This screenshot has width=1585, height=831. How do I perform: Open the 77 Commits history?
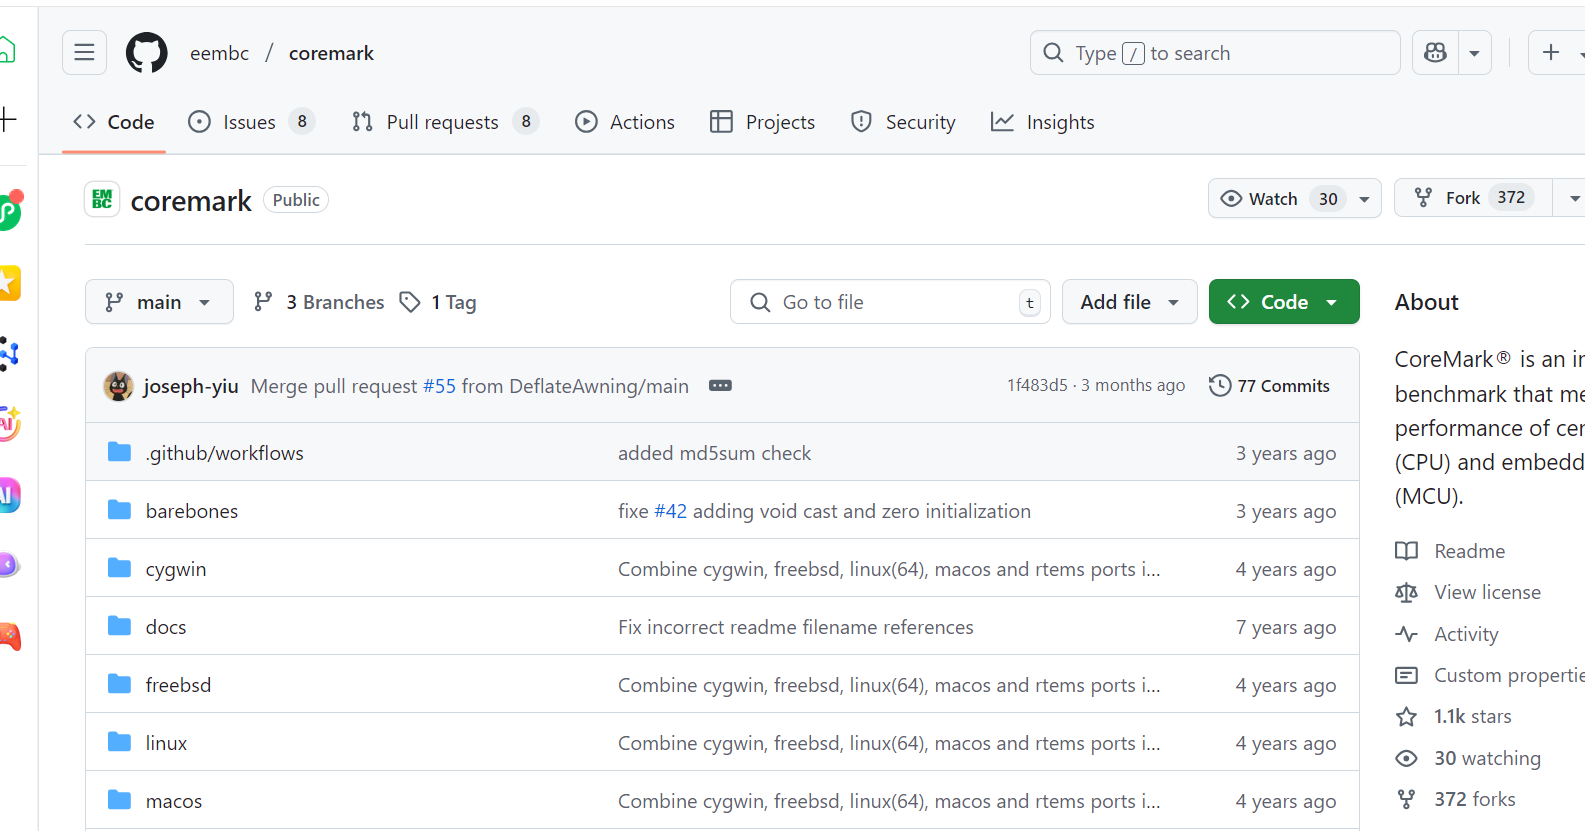point(1269,386)
